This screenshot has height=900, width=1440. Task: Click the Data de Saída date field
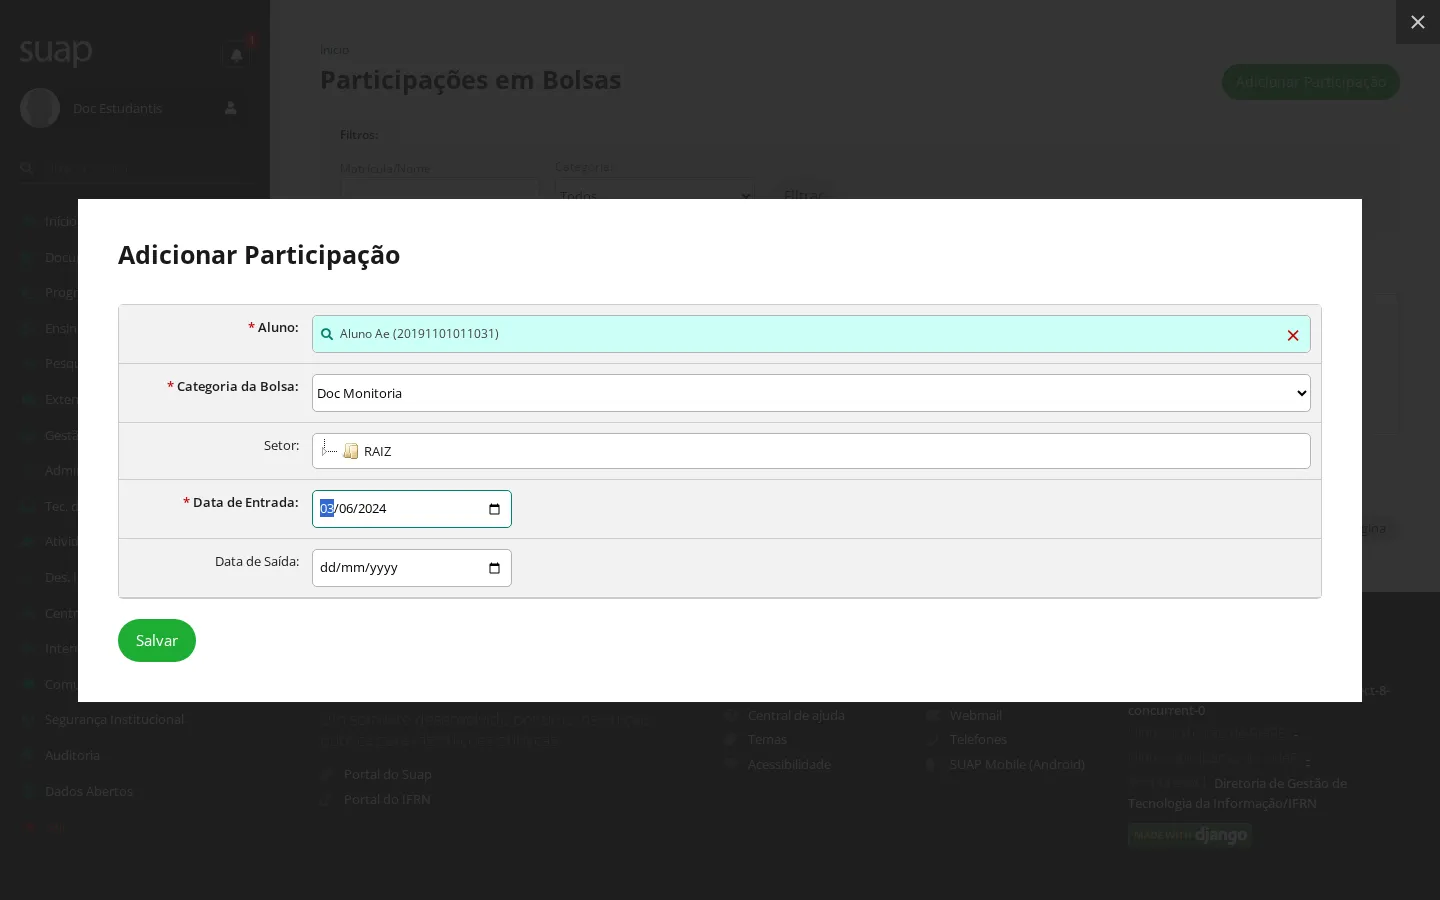click(412, 568)
